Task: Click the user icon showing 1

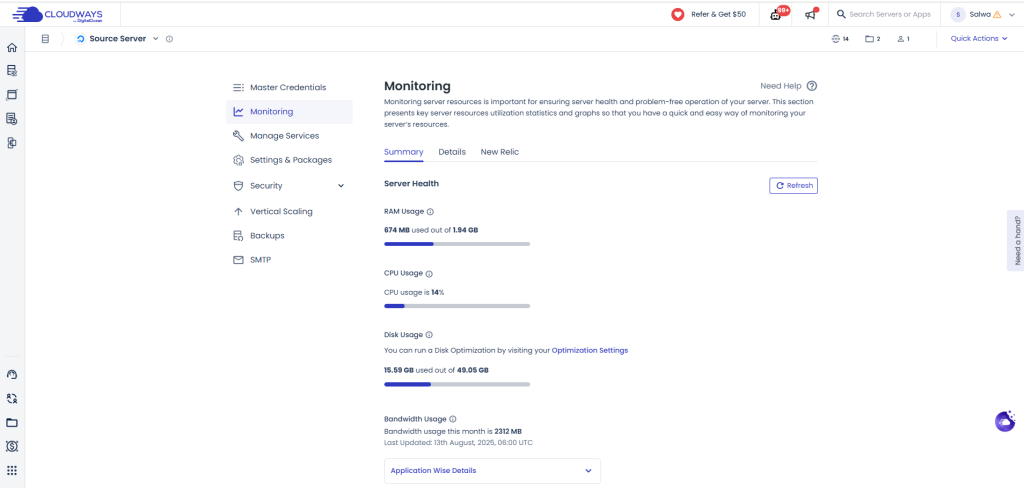Action: [901, 39]
